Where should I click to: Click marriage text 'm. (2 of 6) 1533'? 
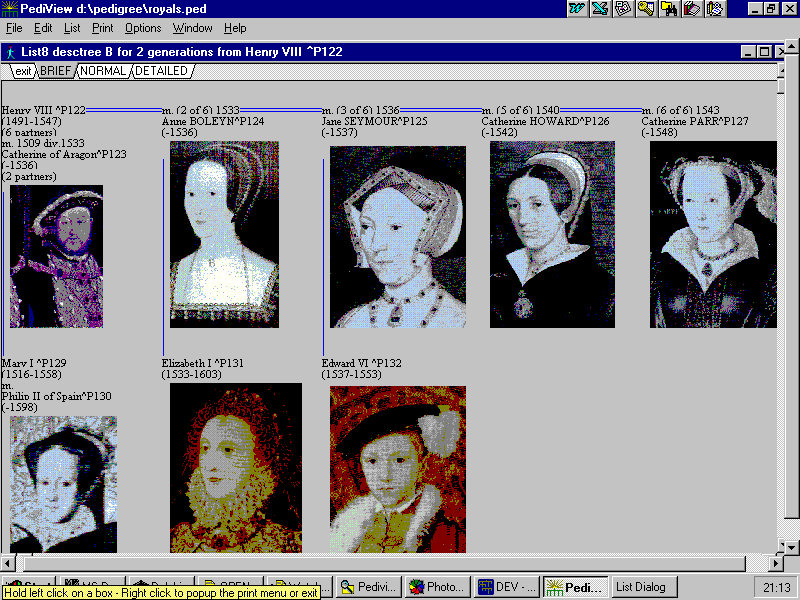point(201,110)
